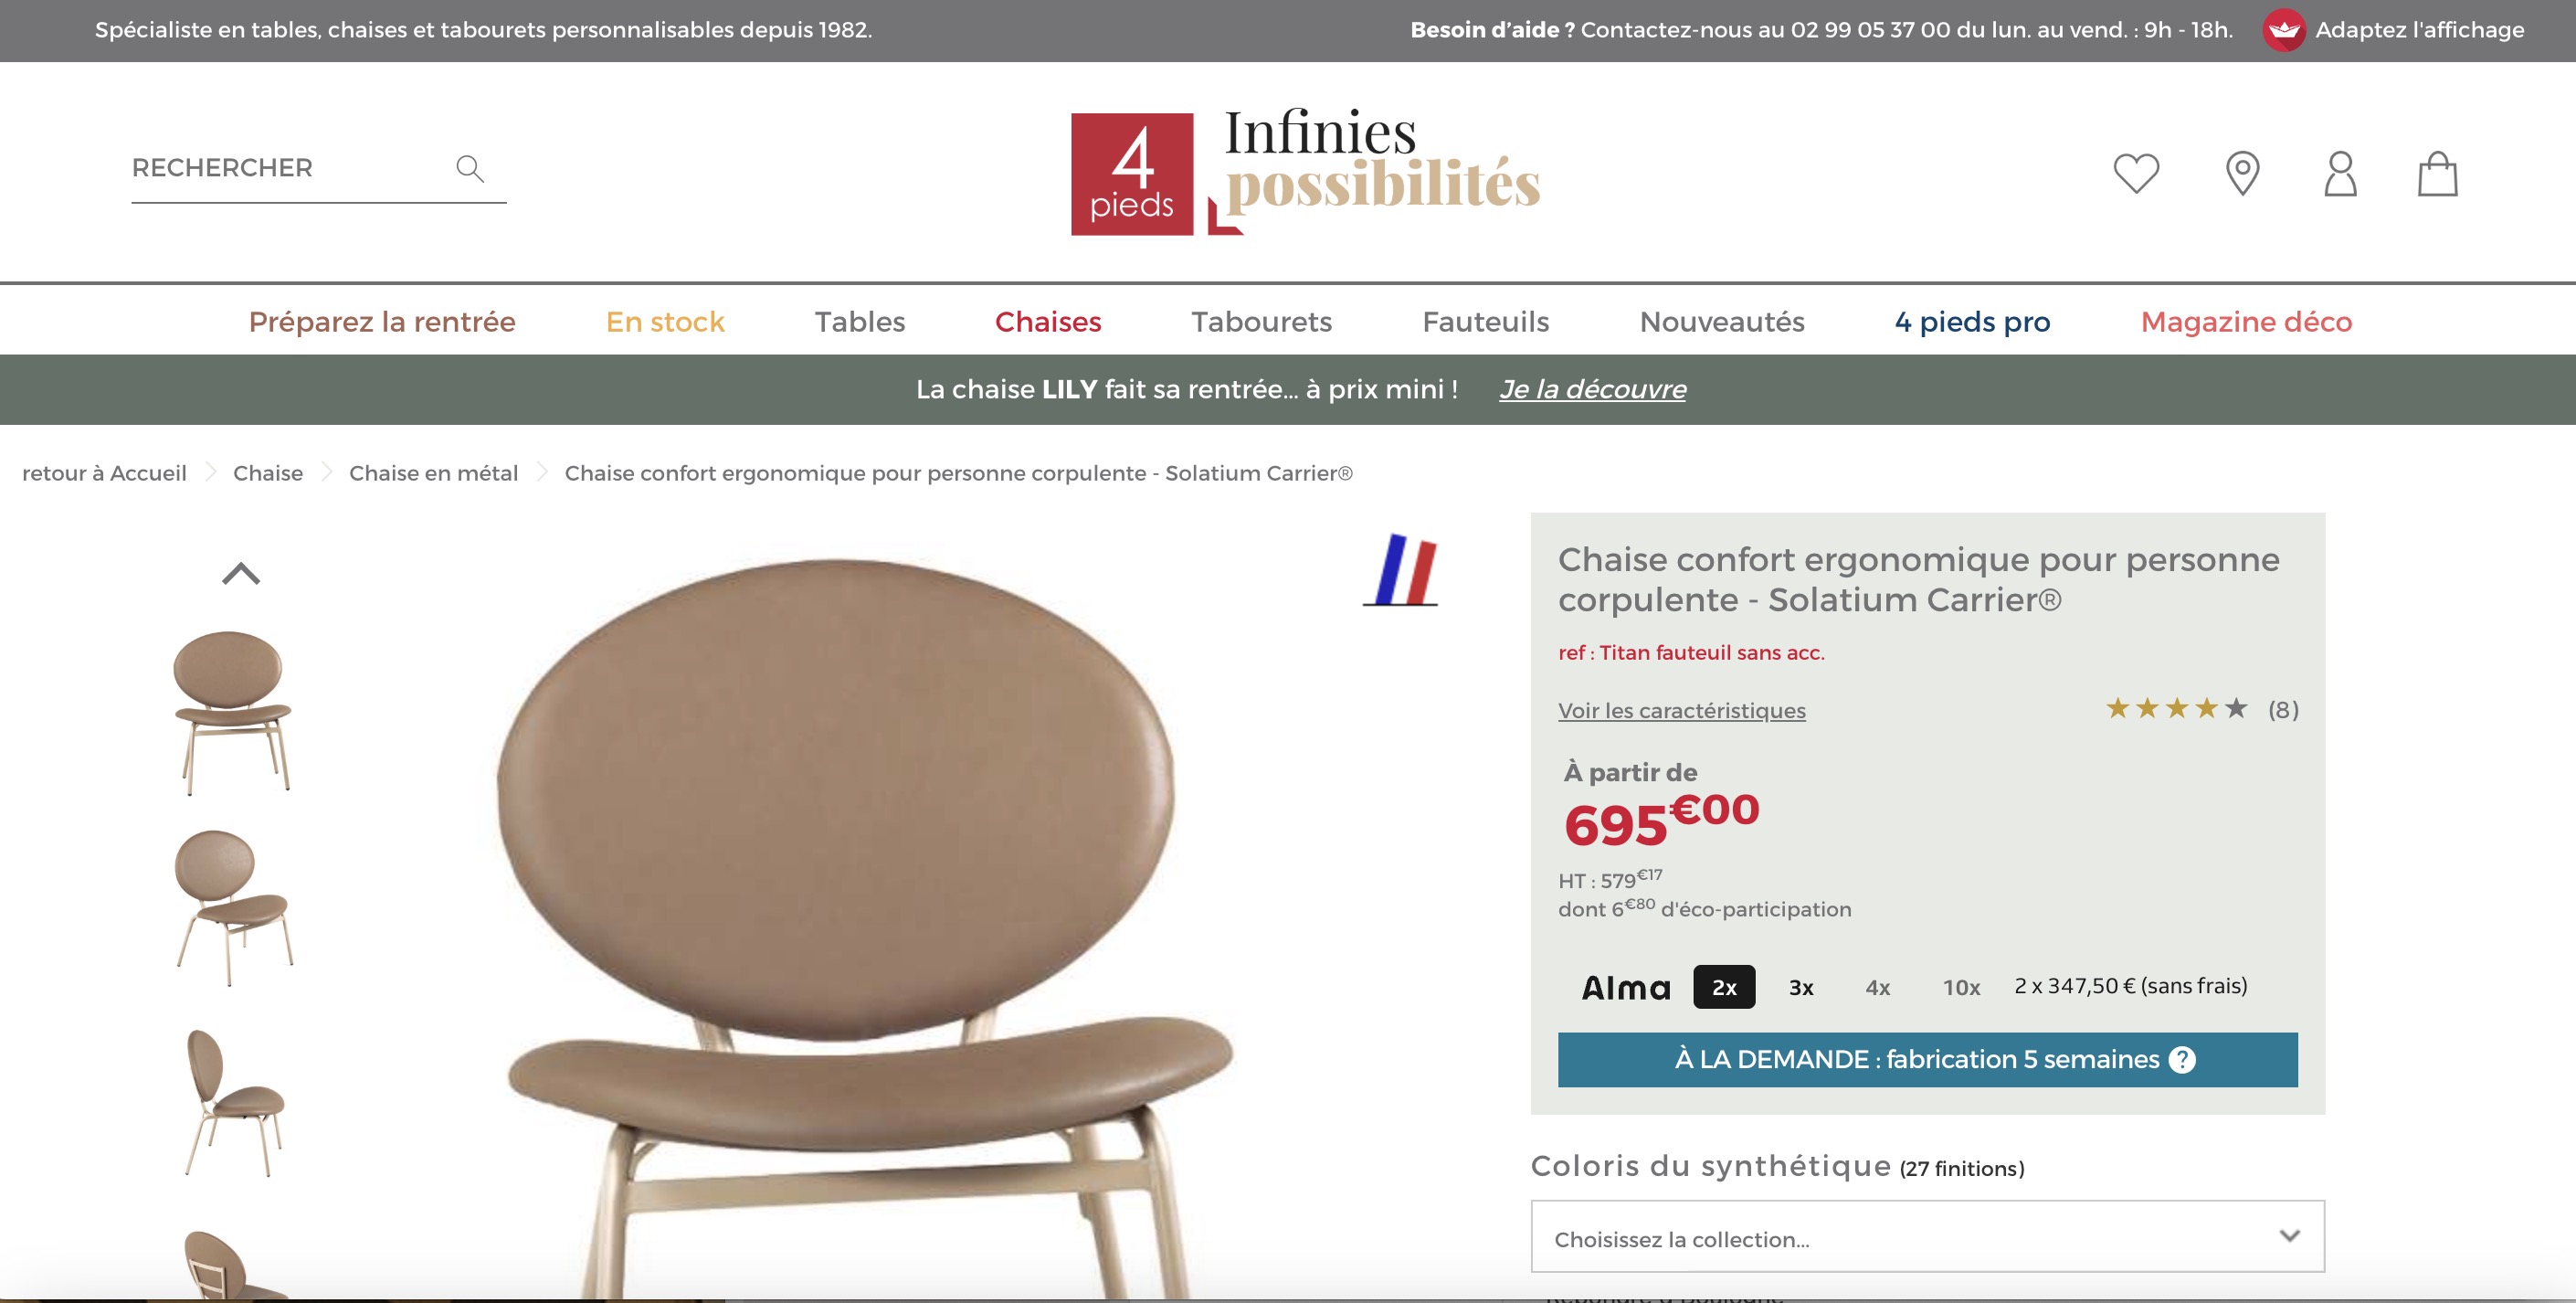Image resolution: width=2576 pixels, height=1303 pixels.
Task: Open the Choisissez la collection dropdown
Action: point(1927,1237)
